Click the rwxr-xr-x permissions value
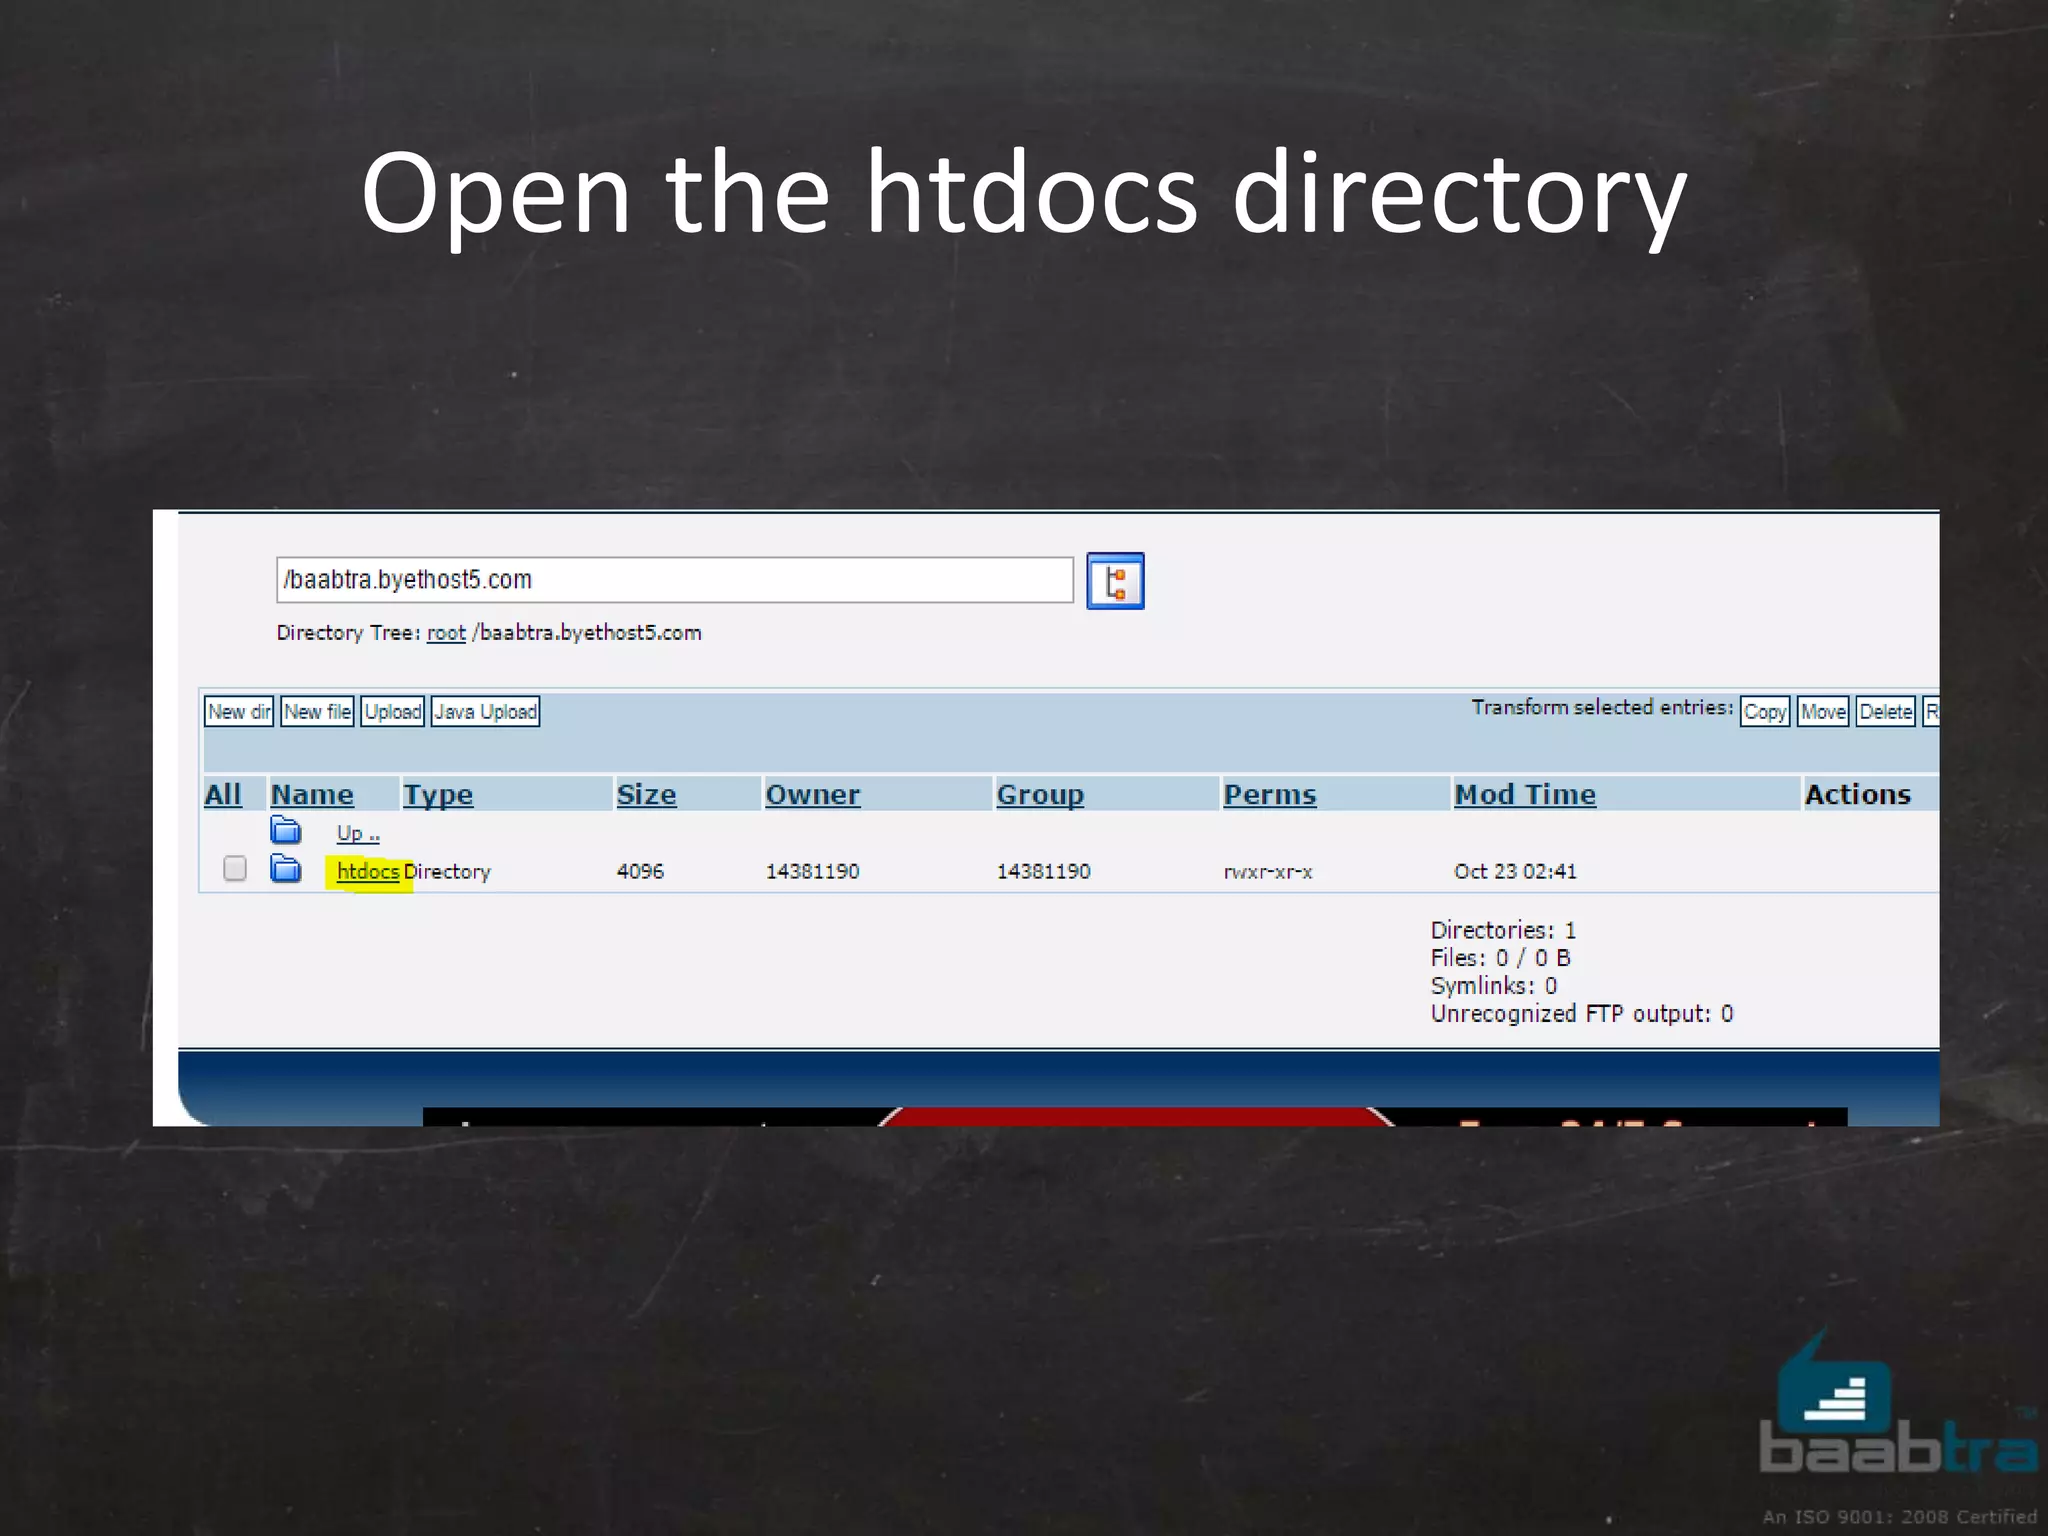Viewport: 2048px width, 1536px height. point(1268,872)
